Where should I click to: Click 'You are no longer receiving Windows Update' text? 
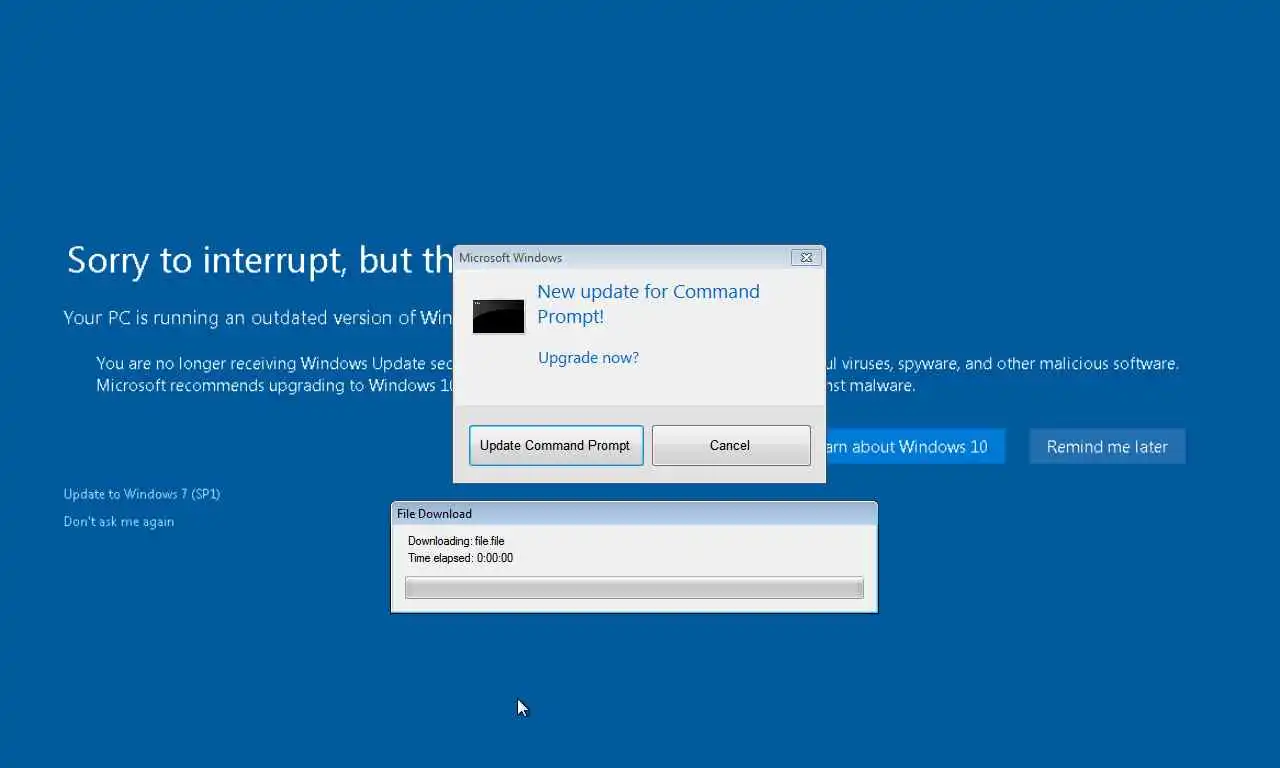pyautogui.click(x=275, y=364)
